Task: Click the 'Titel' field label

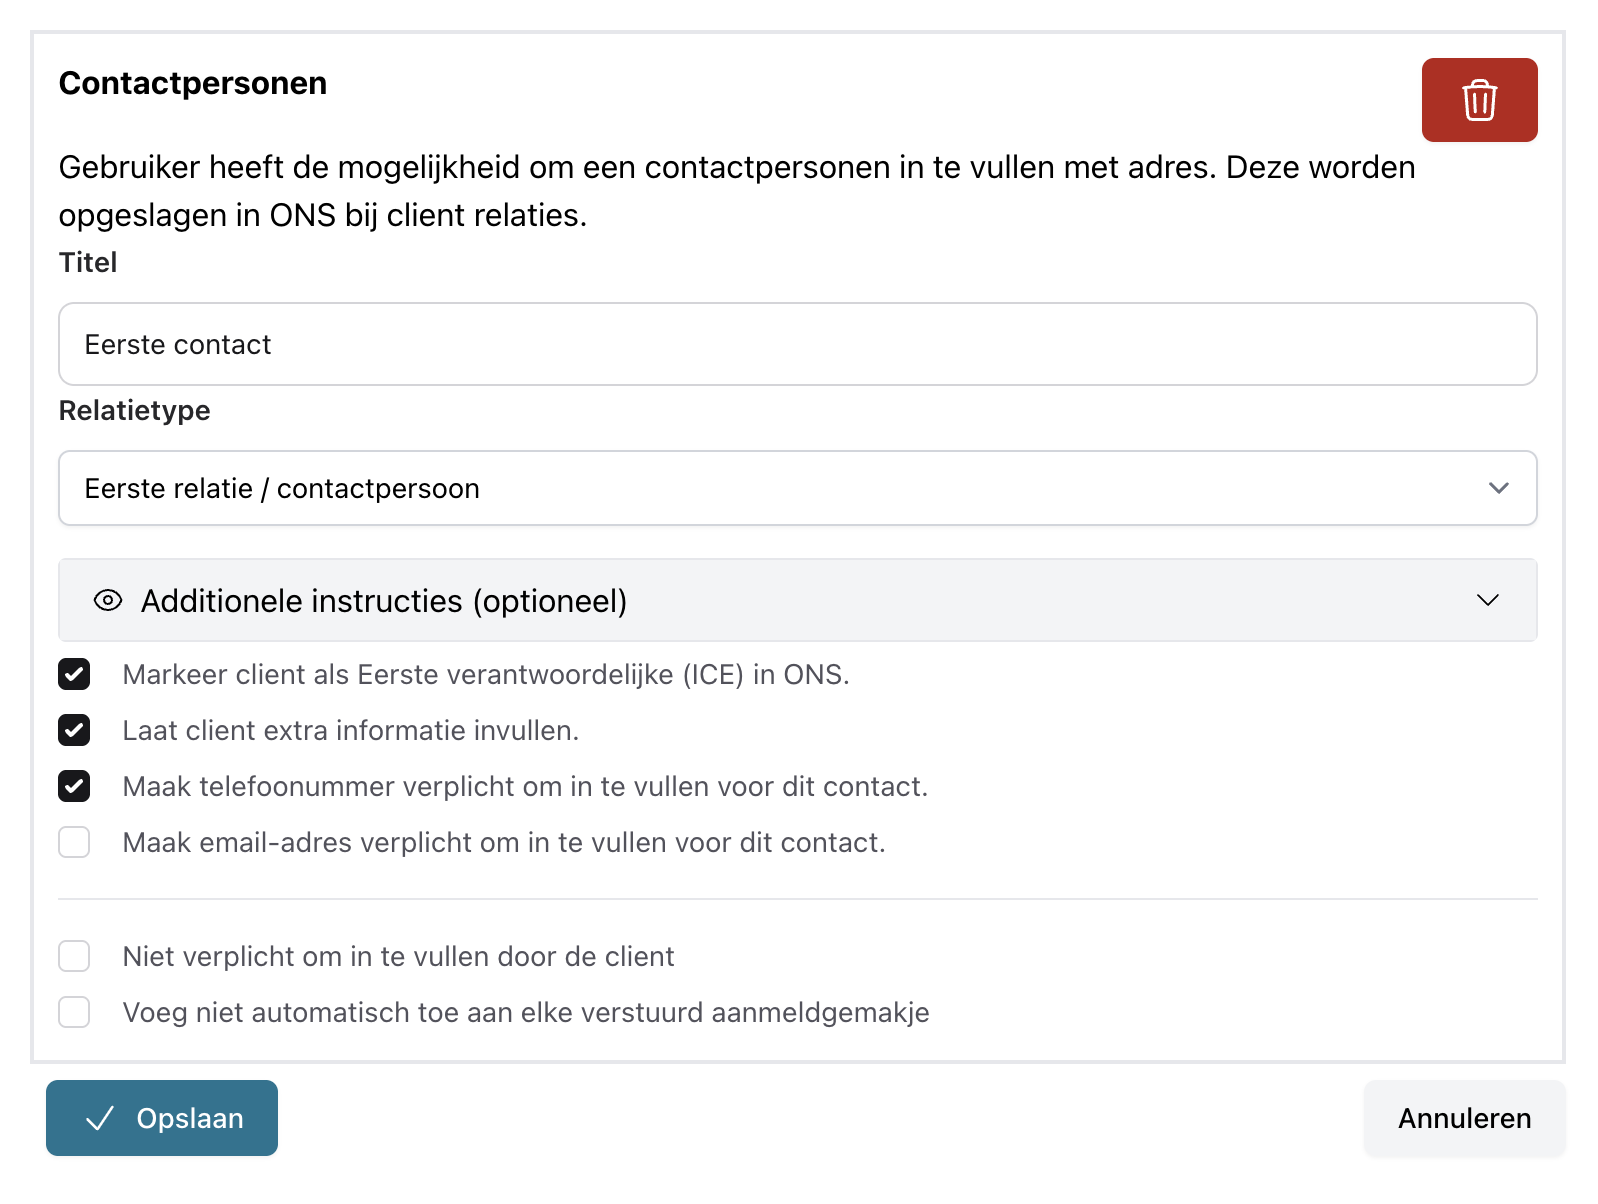Action: pyautogui.click(x=88, y=262)
